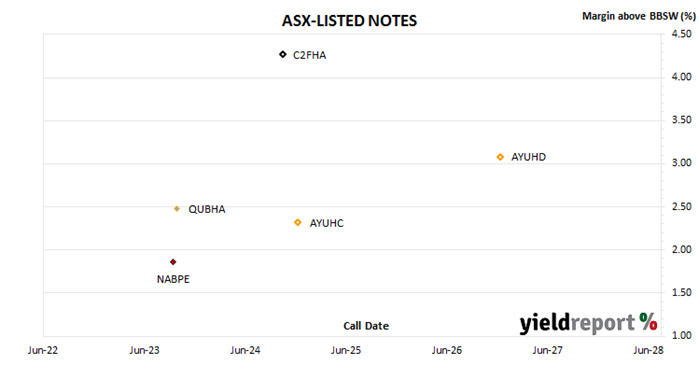Click the Call Date axis title
The width and height of the screenshot is (699, 365).
tap(366, 326)
